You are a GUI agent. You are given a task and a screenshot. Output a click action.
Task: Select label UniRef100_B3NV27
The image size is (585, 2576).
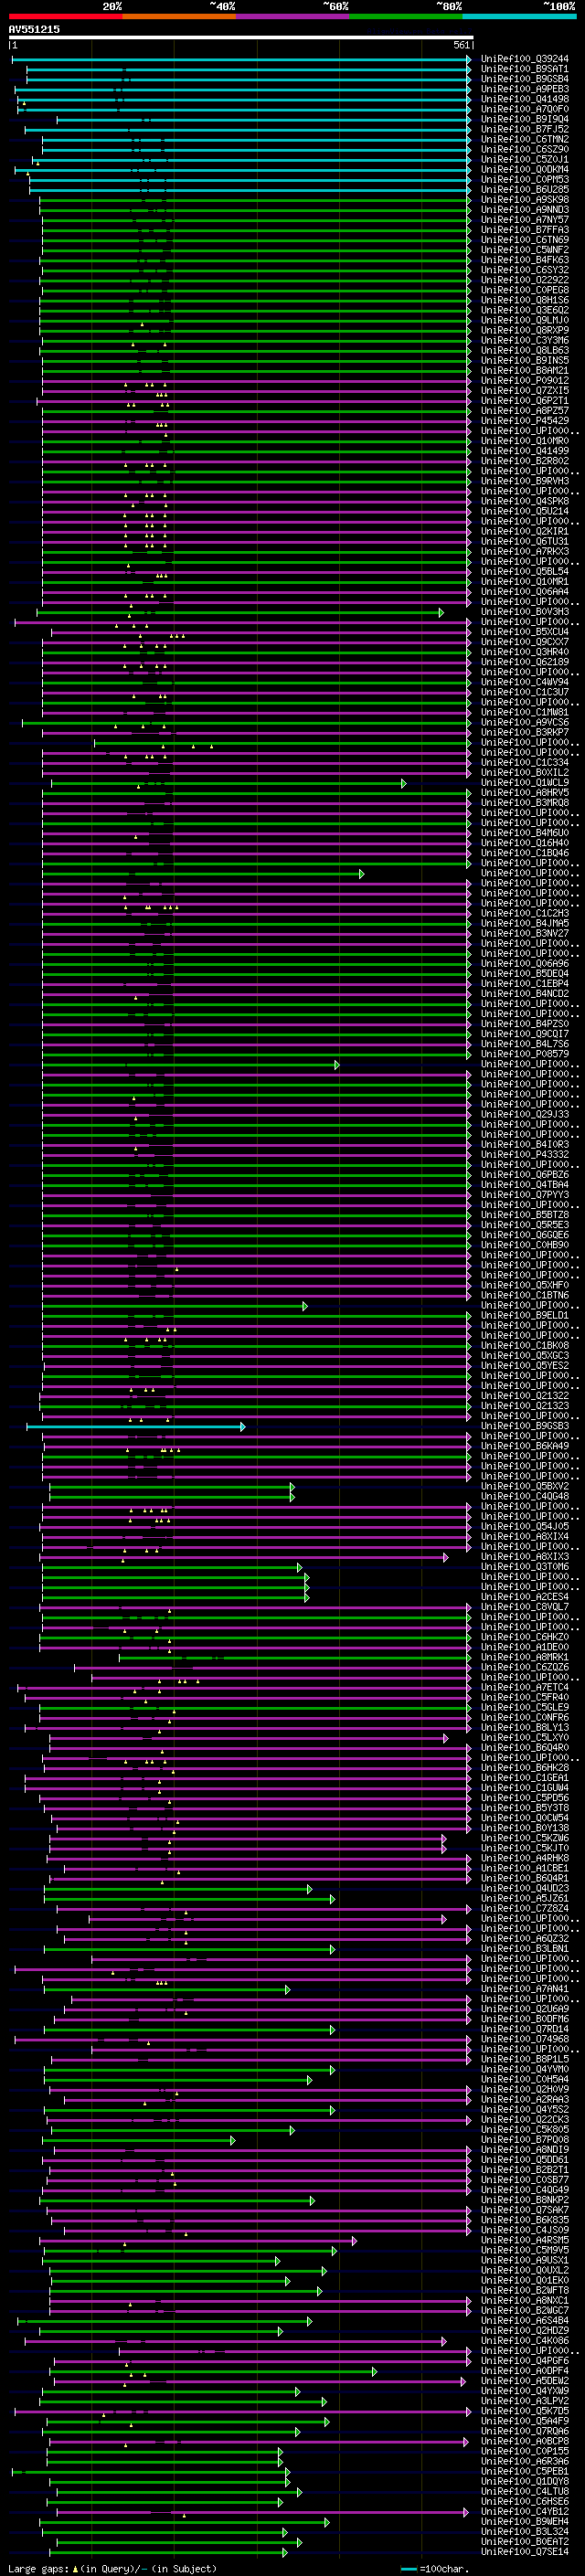[x=524, y=933]
